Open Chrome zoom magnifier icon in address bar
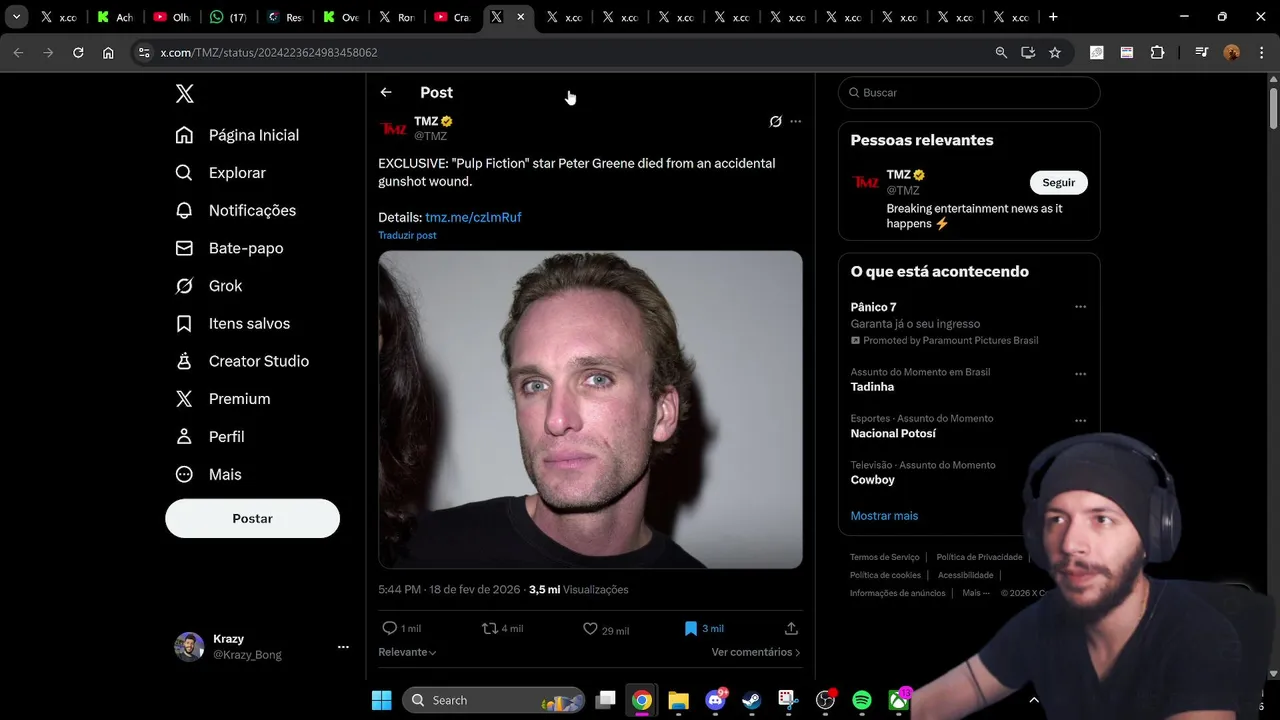 [1001, 52]
